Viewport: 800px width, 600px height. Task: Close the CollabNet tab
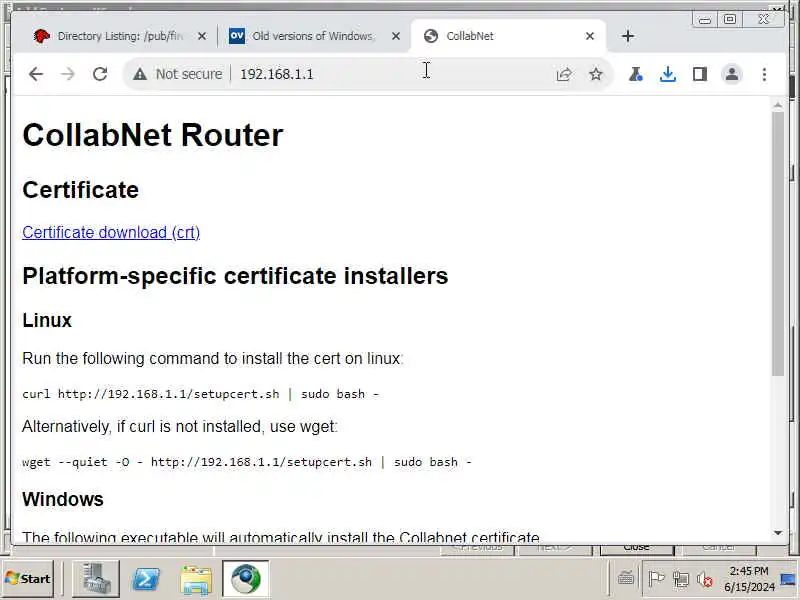click(x=590, y=36)
